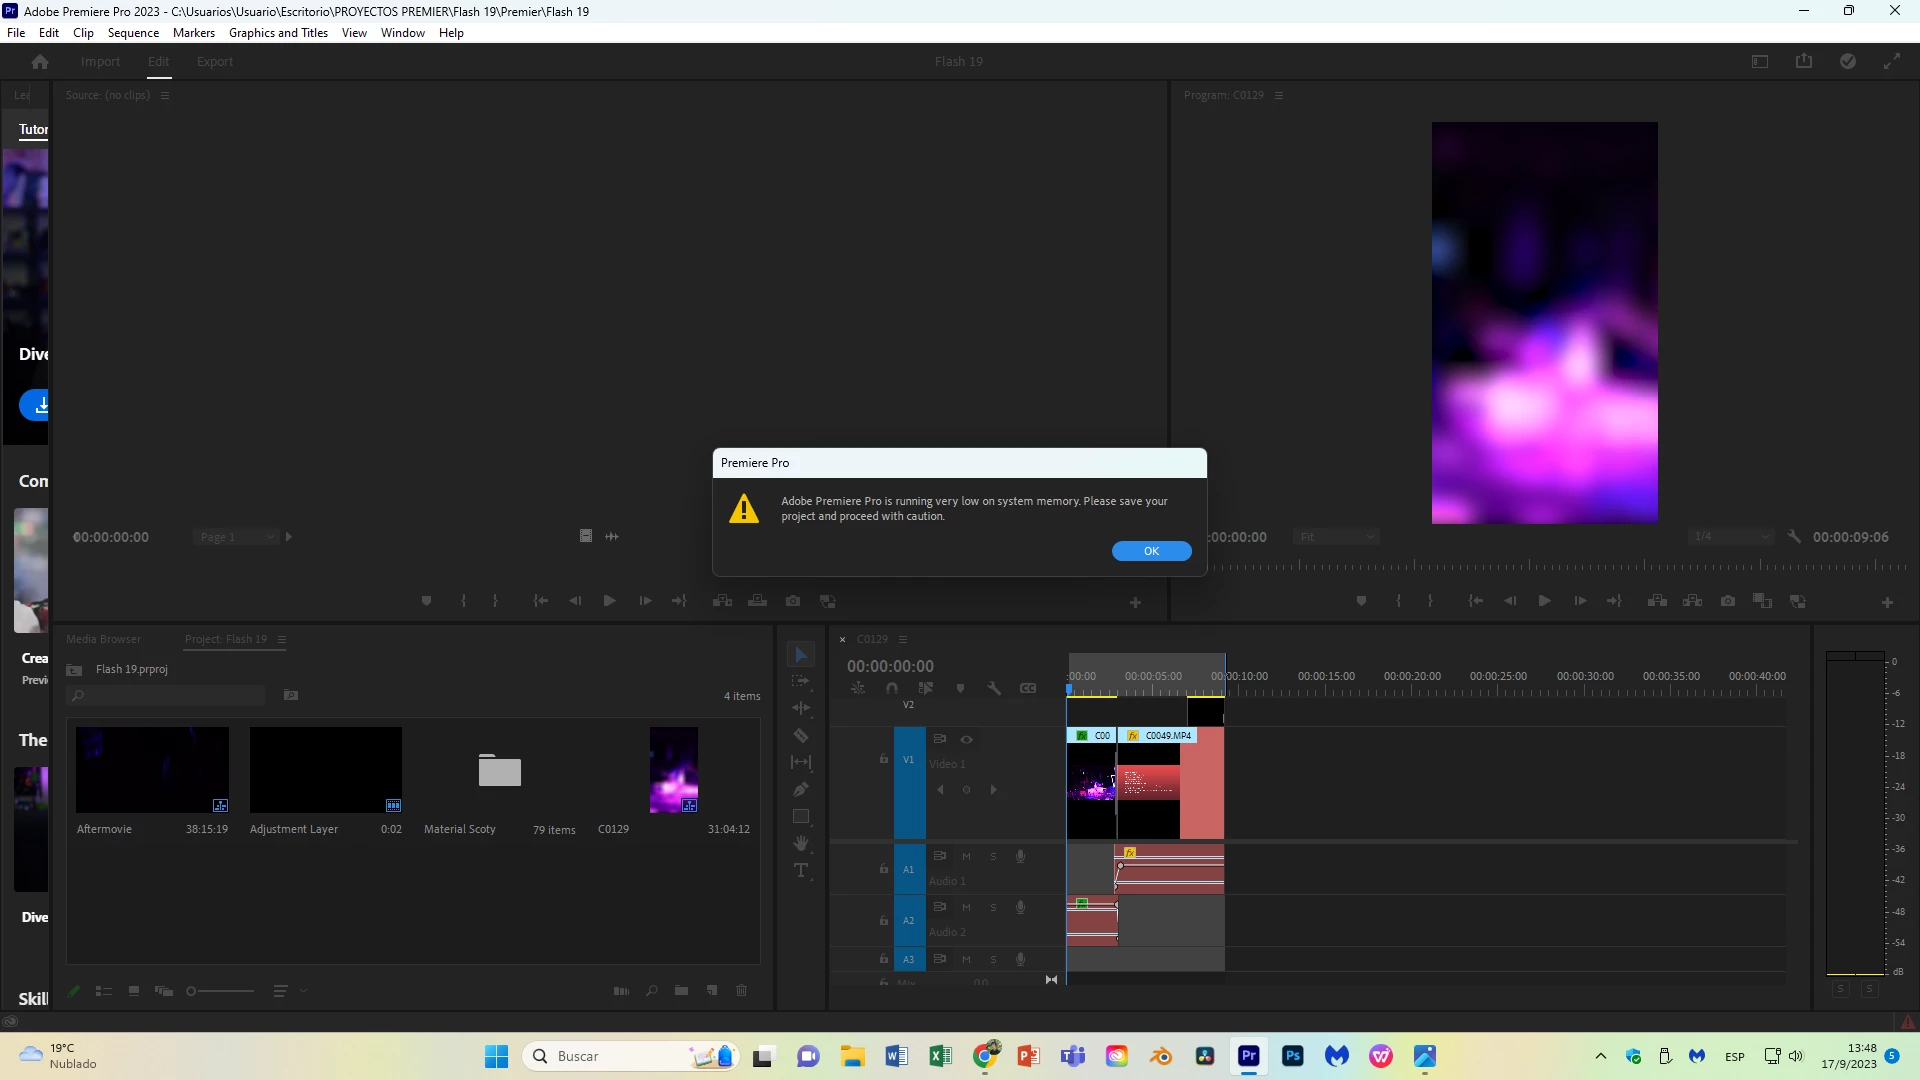Switch to Export workspace
This screenshot has height=1080, width=1920.
(214, 61)
